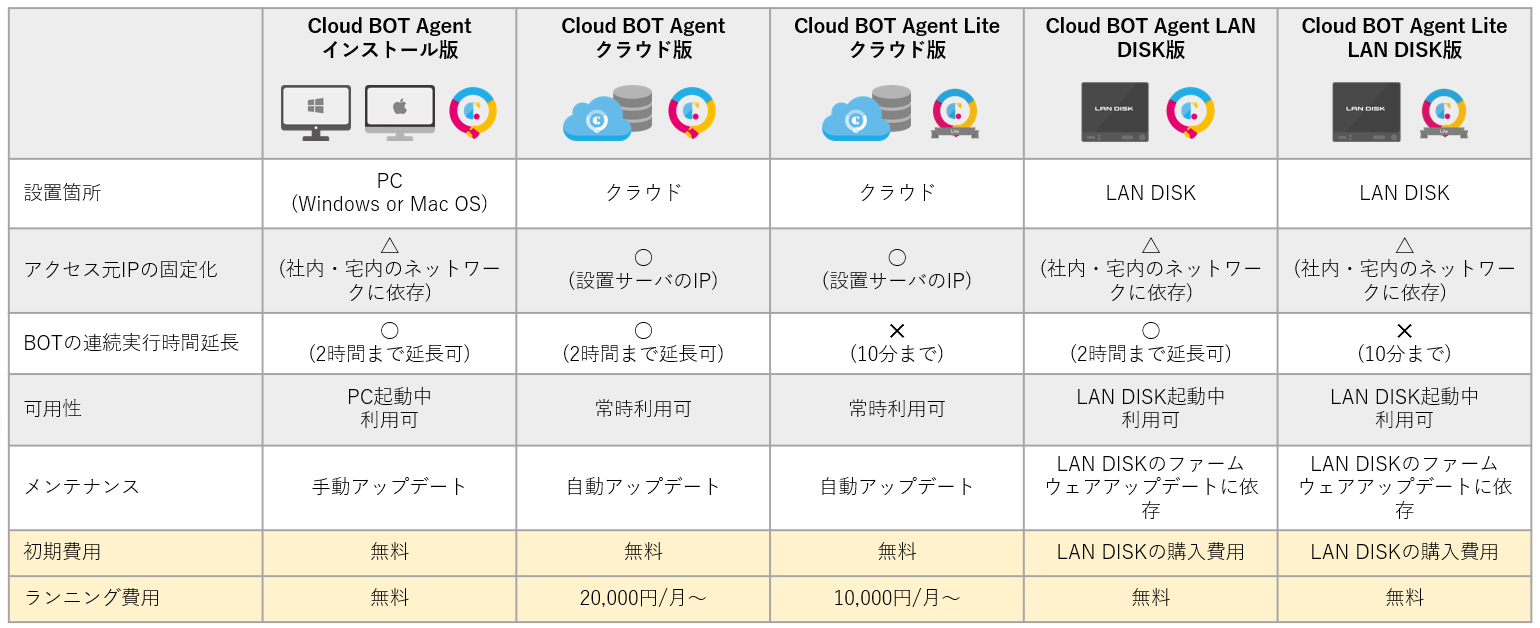Click the Lite badge logo under Lite LAN DISK版
Image resolution: width=1540 pixels, height=628 pixels.
(x=1443, y=114)
